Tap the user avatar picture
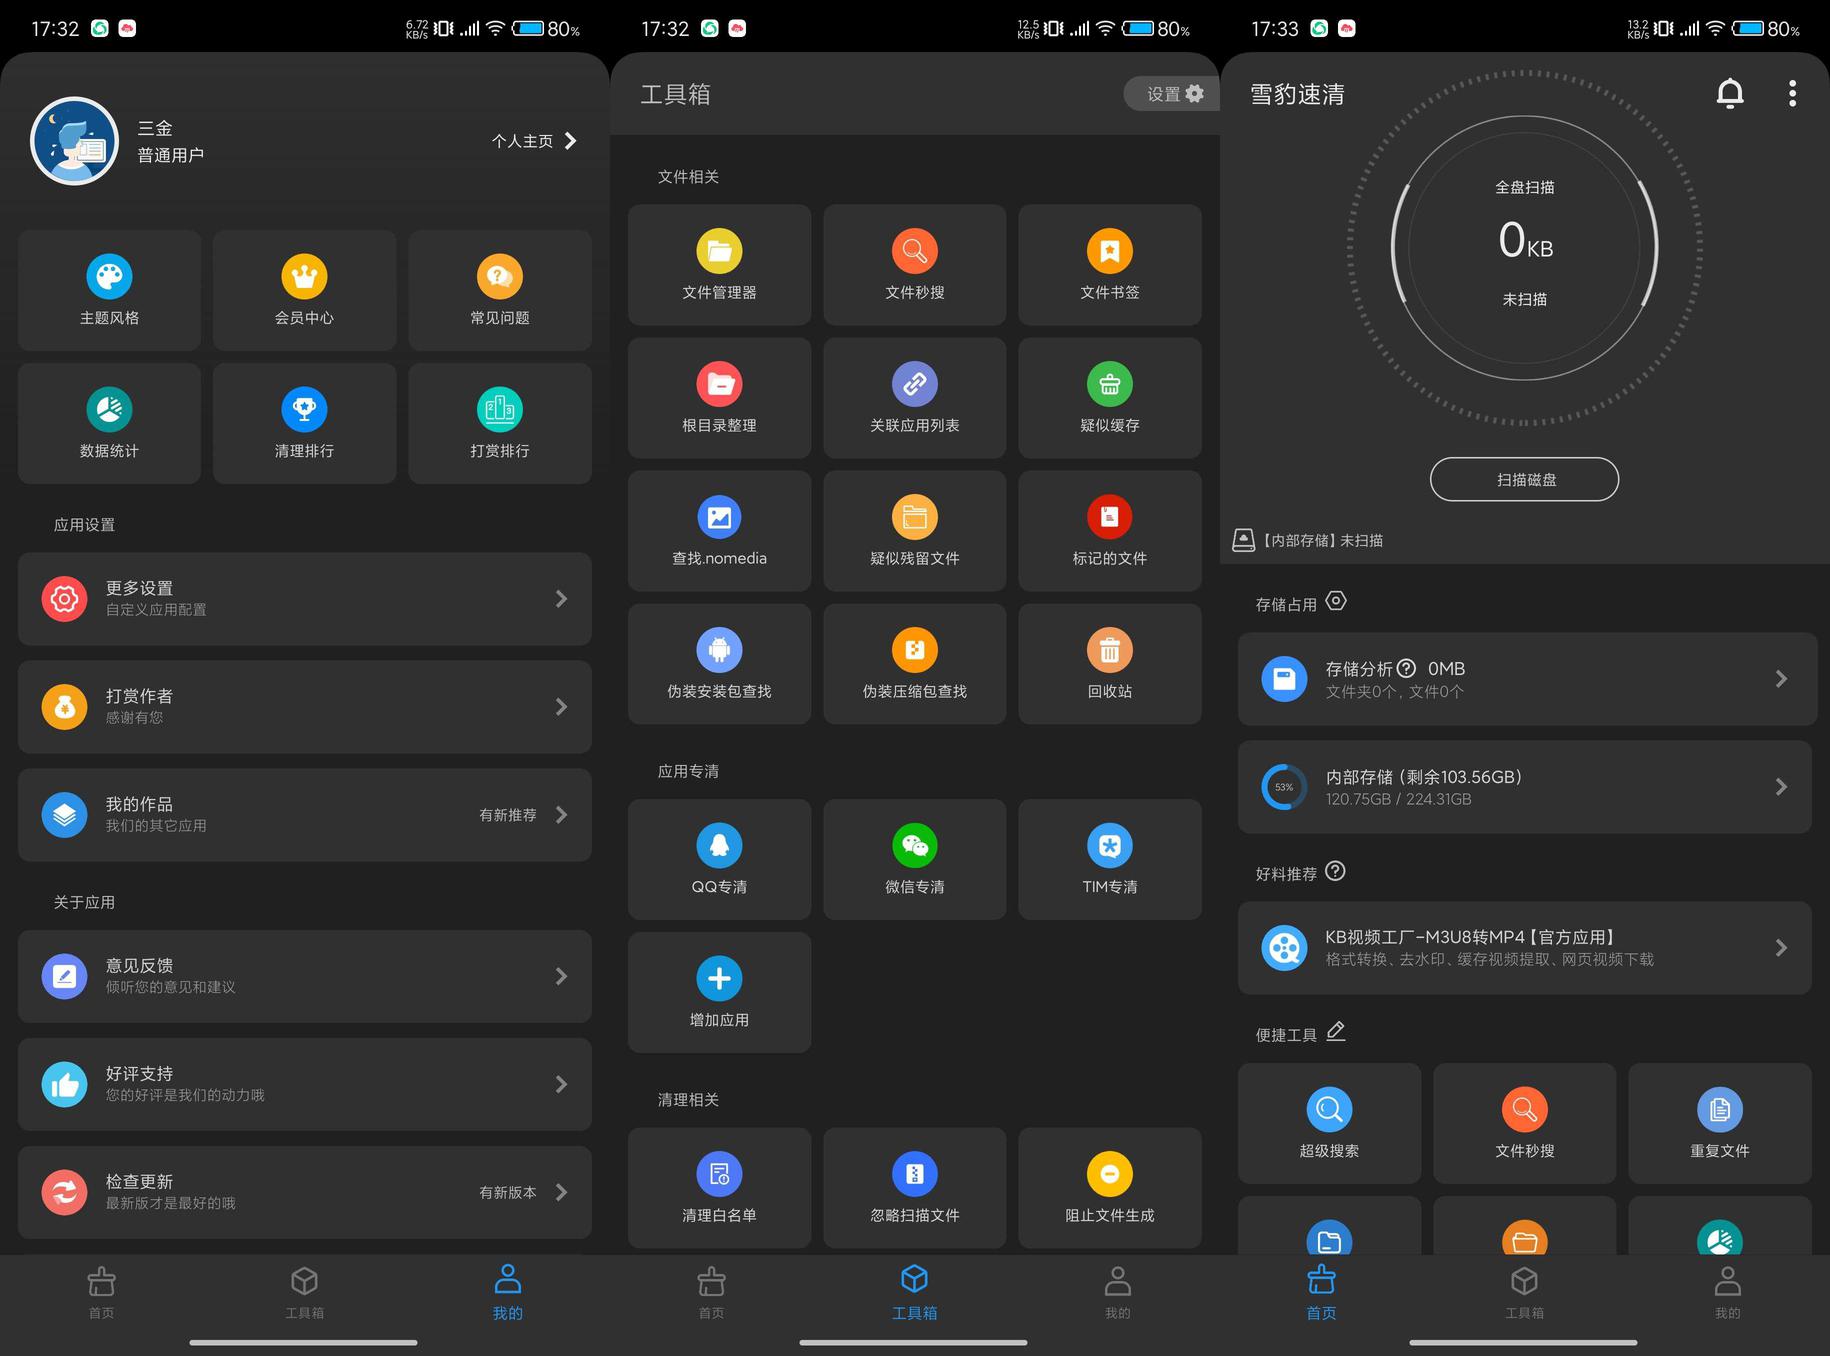The image size is (1830, 1356). (x=74, y=141)
